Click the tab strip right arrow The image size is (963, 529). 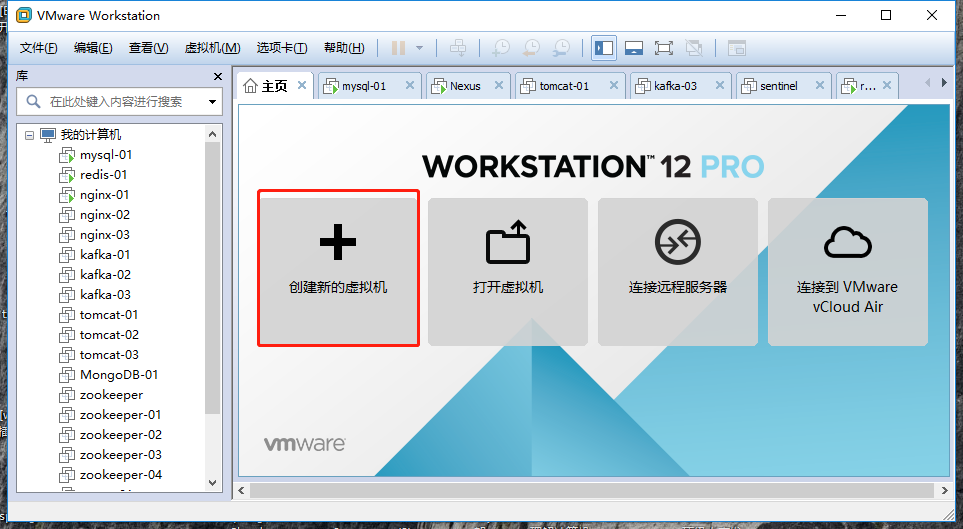point(945,82)
